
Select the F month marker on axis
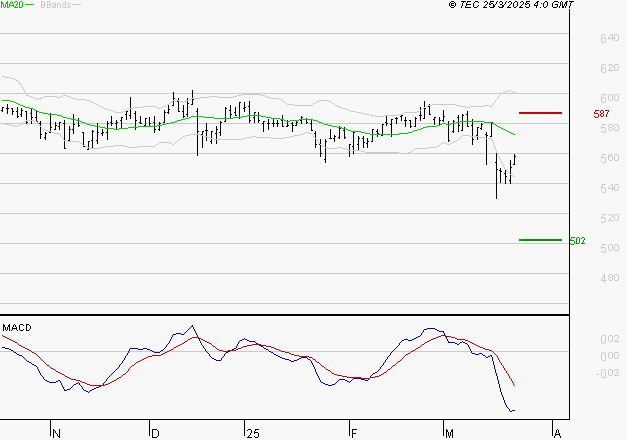pyautogui.click(x=354, y=434)
